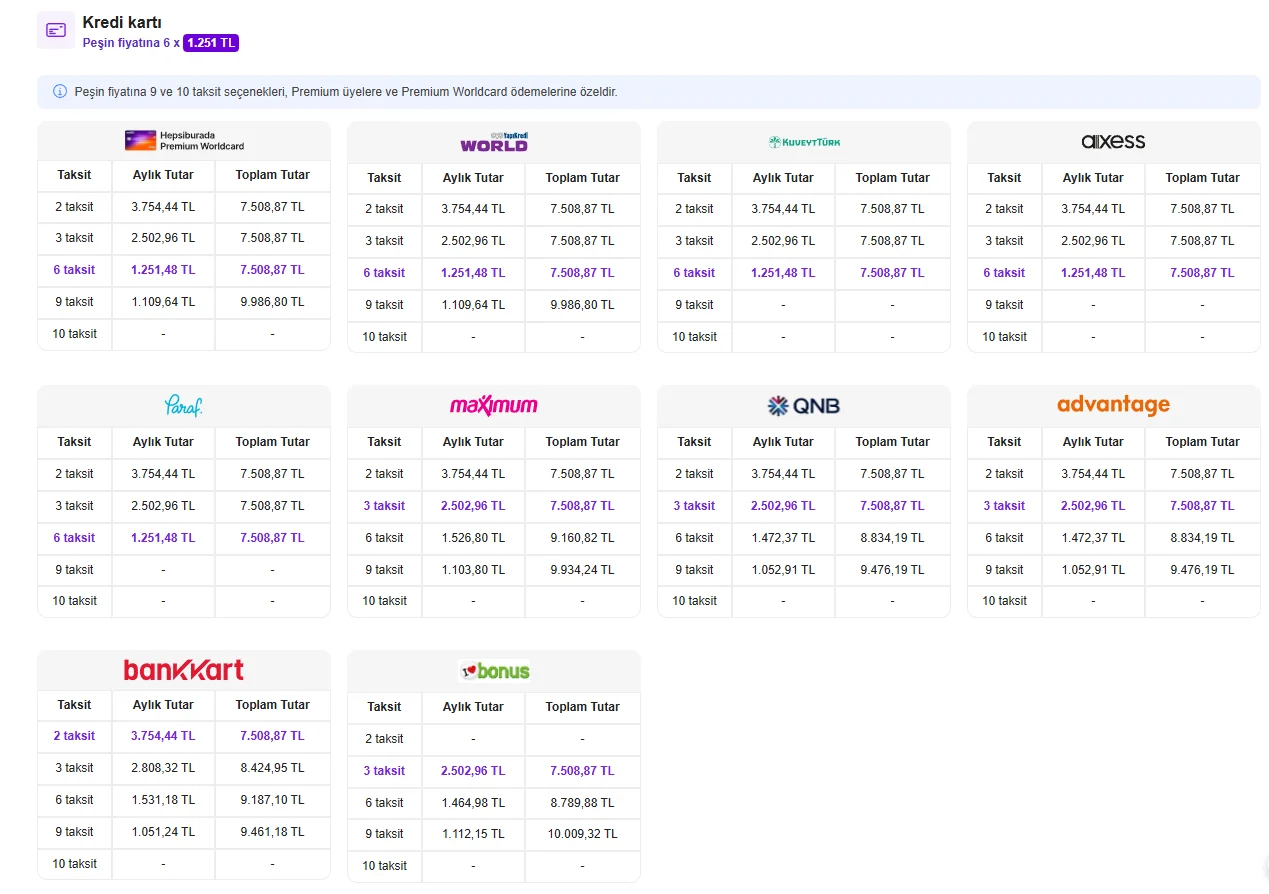The image size is (1269, 894).
Task: Click 2.808,32 TL in Bankkart table
Action: coord(163,768)
